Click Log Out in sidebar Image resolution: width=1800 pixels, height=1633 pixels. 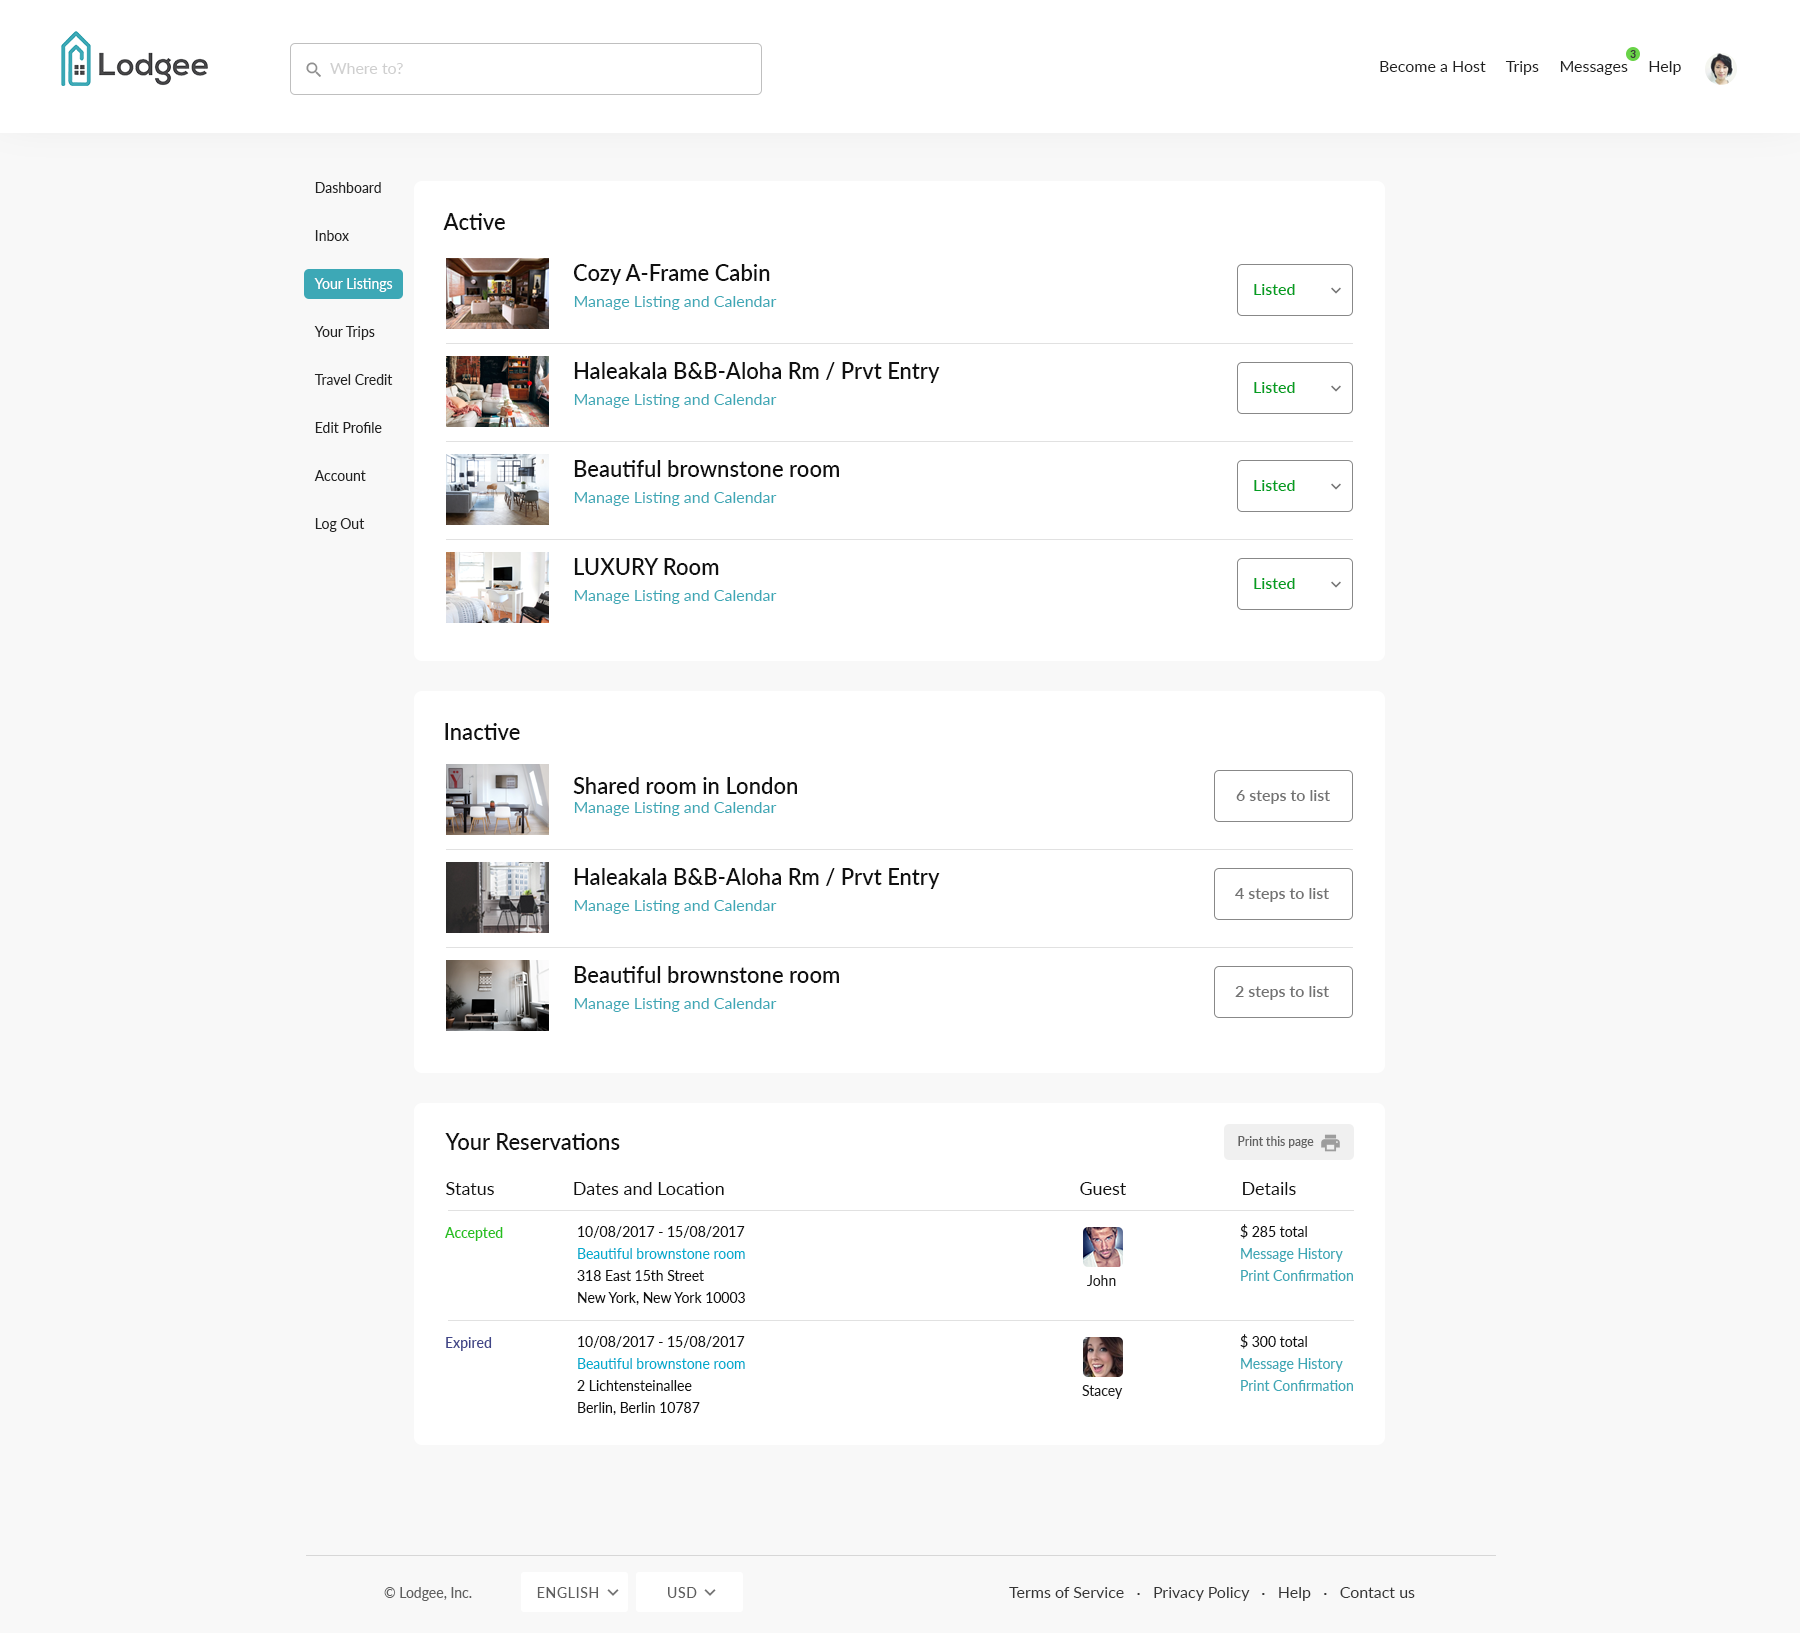tap(339, 524)
